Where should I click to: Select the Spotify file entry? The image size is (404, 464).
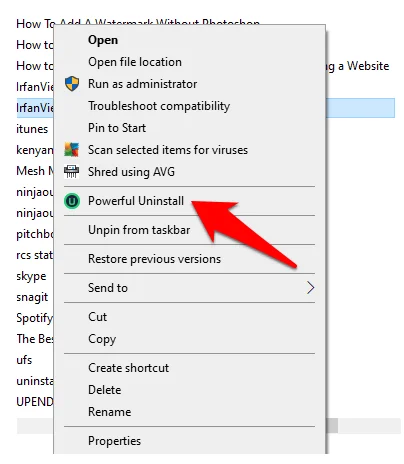pos(35,318)
